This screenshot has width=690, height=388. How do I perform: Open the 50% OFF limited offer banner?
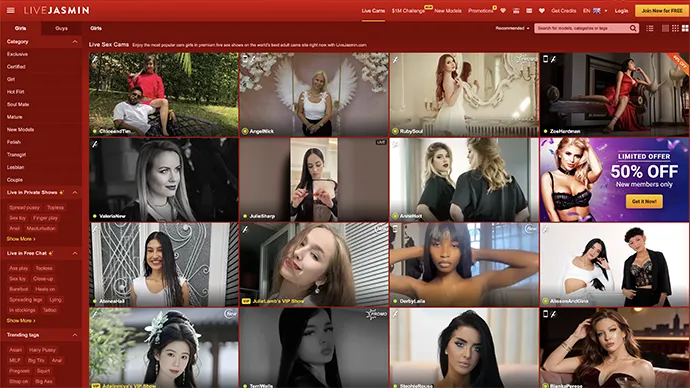click(614, 179)
